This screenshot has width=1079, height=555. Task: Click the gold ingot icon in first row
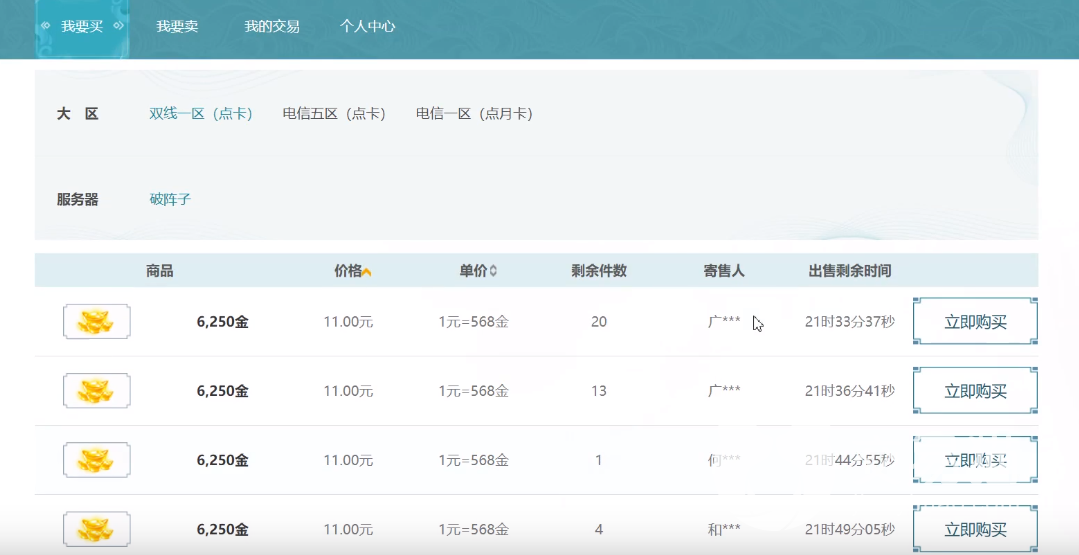96,322
